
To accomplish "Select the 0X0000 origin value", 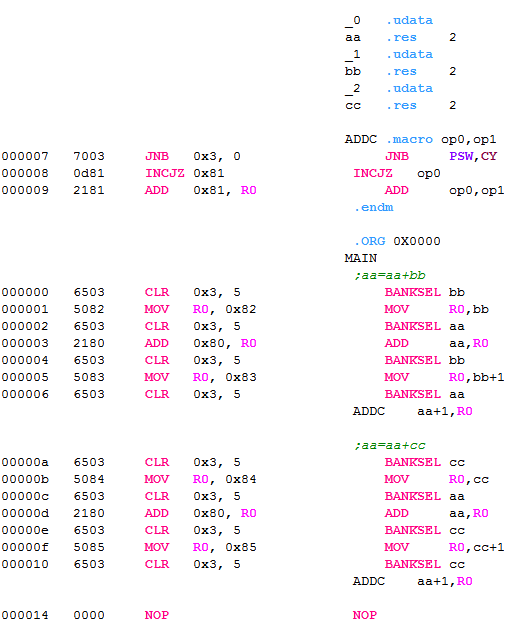I will 417,242.
